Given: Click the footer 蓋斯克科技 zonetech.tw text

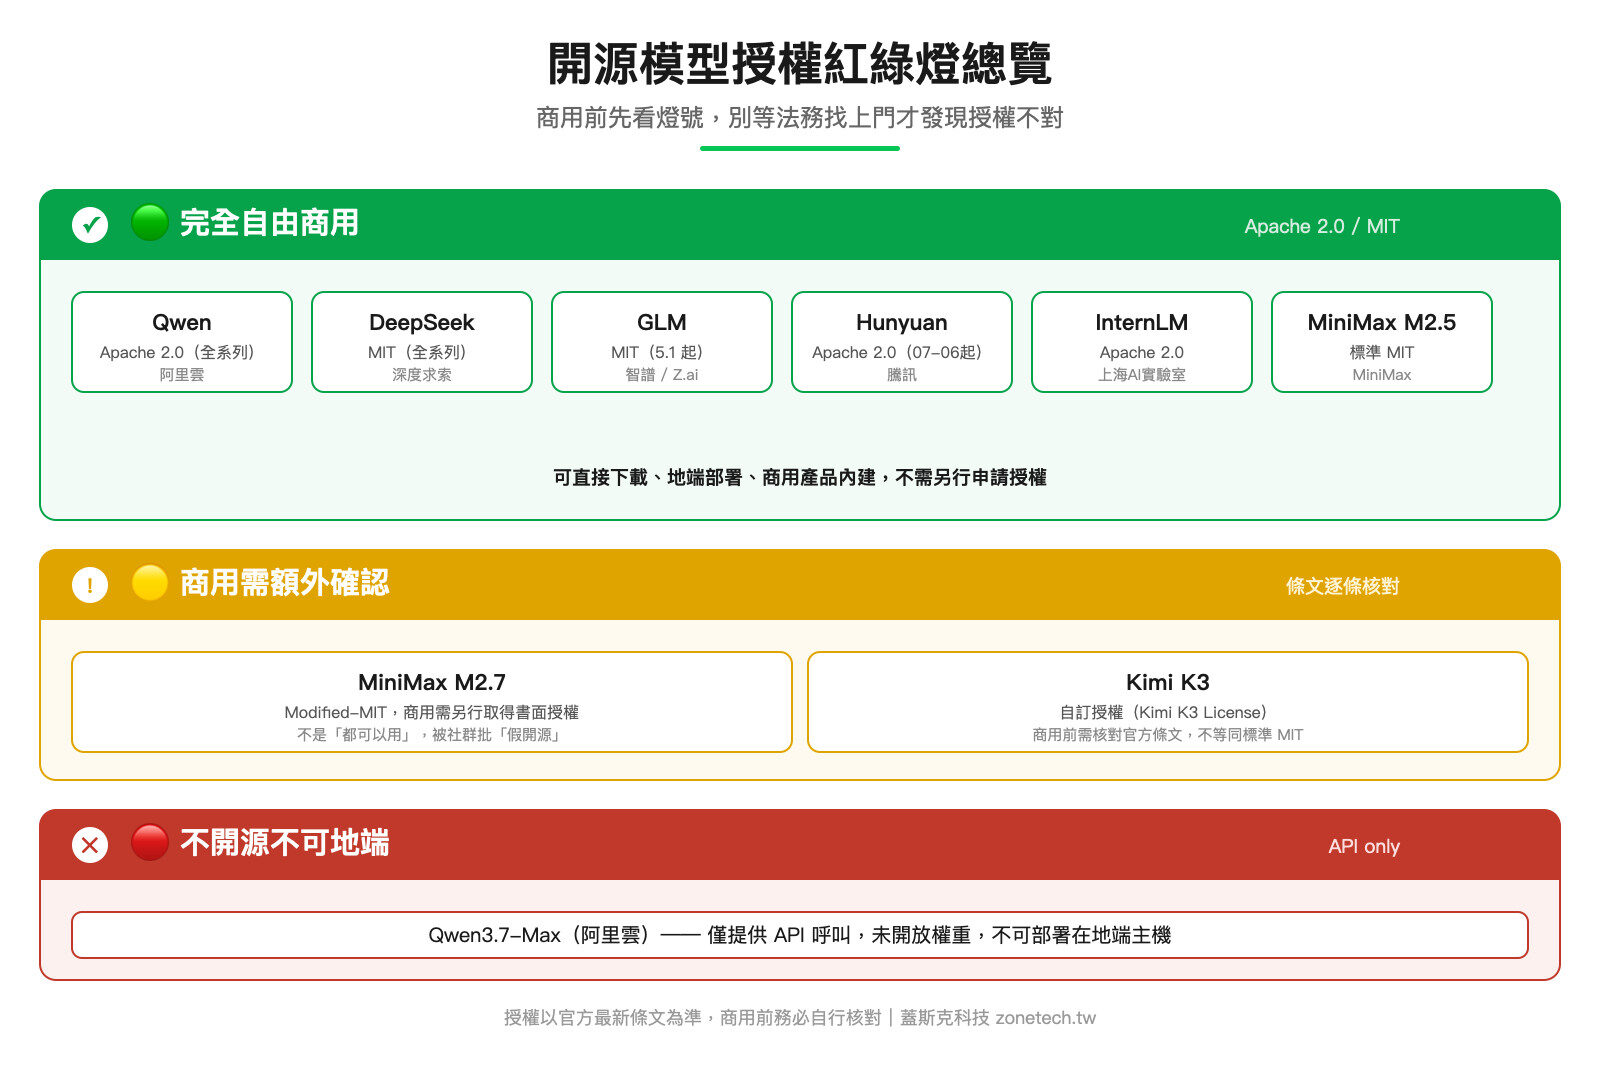Looking at the screenshot, I should [x=998, y=1018].
